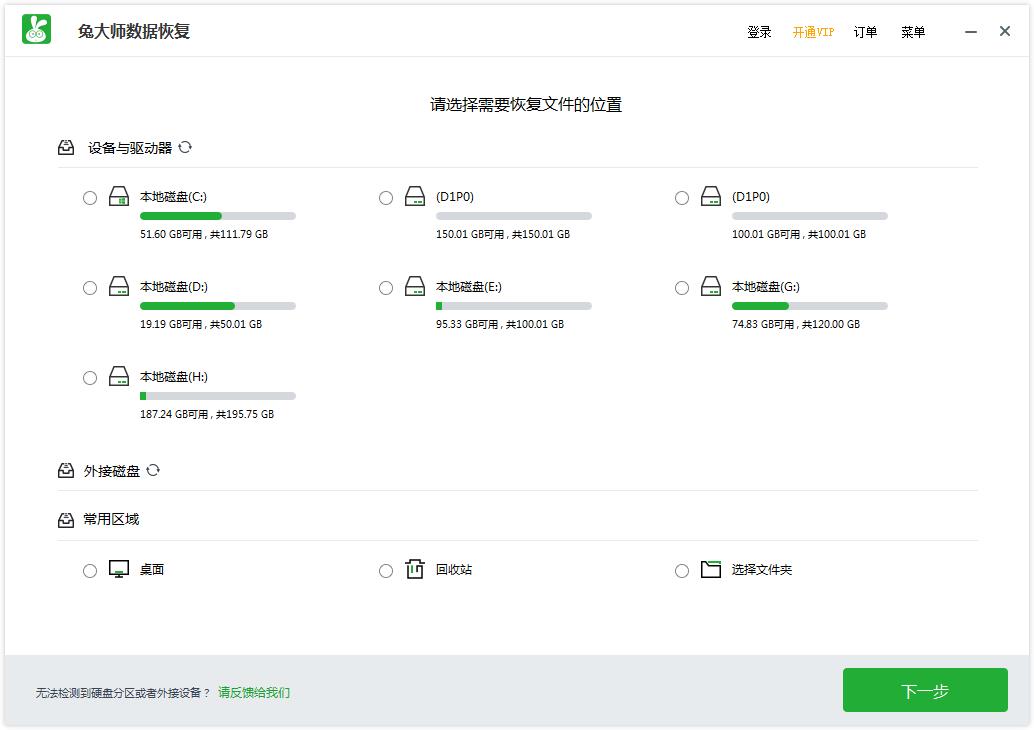Select the first (D1P0) drive option
Viewport: 1034px width, 730px height.
[x=386, y=197]
